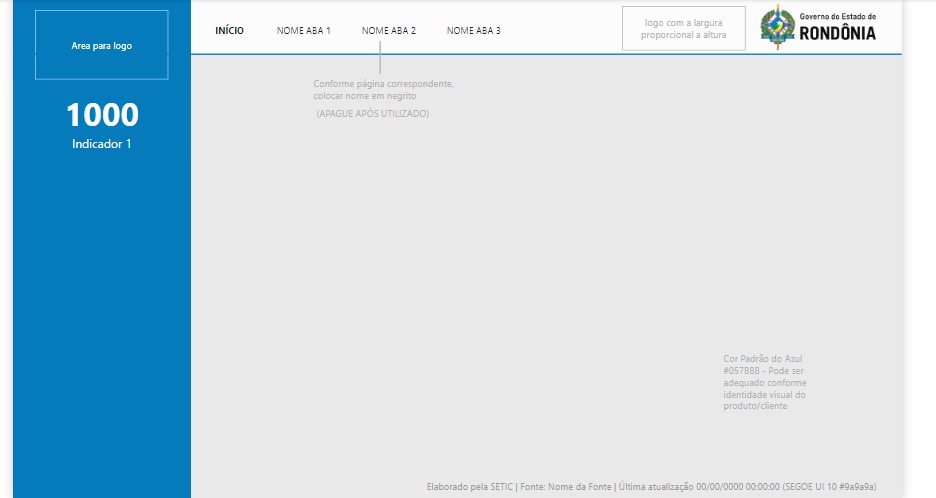Image resolution: width=936 pixels, height=498 pixels.
Task: Go to the NOME ABA 2 page
Action: 389,30
